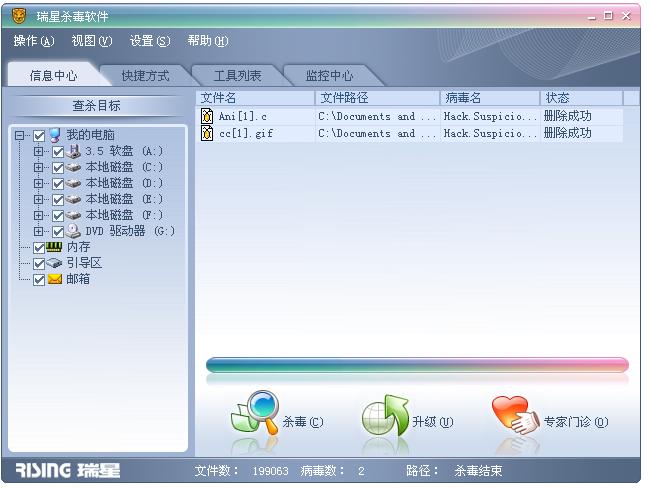Click the file path cell for cc[1].gif
Image resolution: width=651 pixels, height=489 pixels.
[x=377, y=133]
